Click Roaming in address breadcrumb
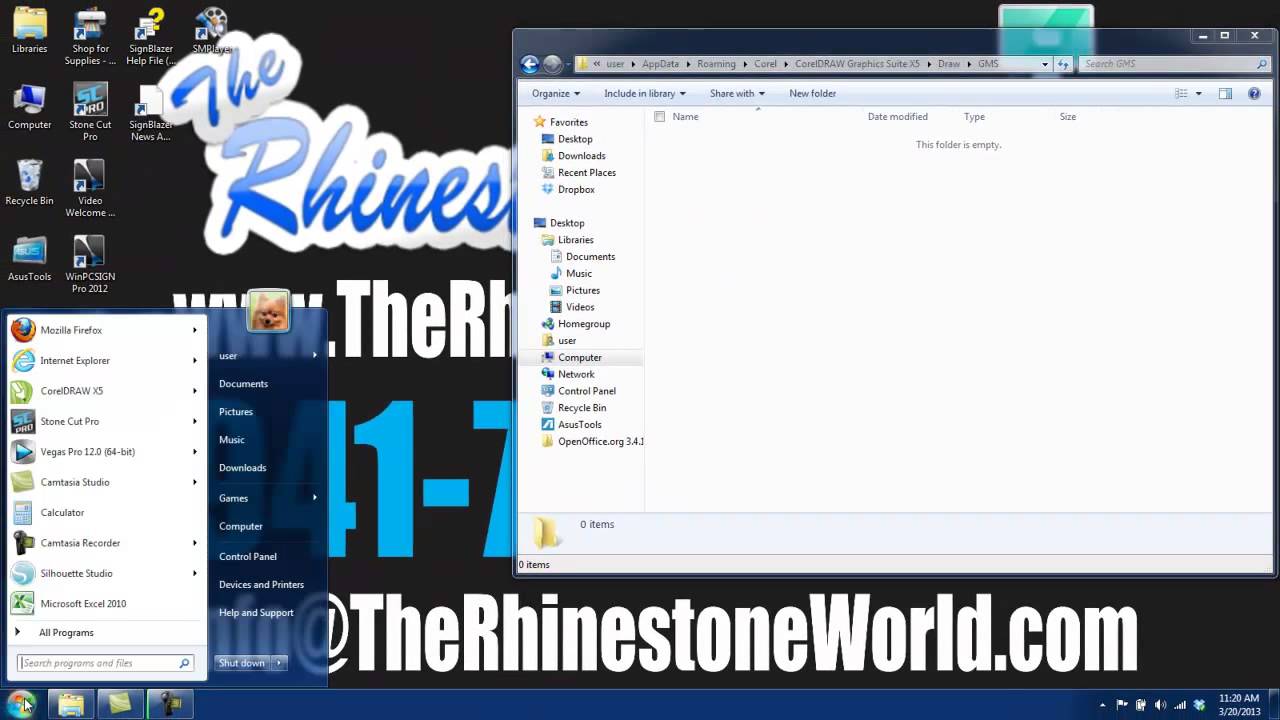 pyautogui.click(x=716, y=64)
